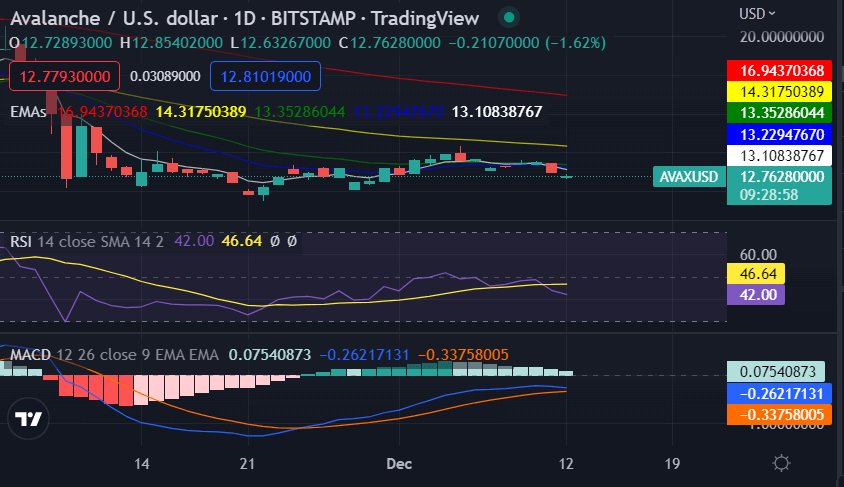Image resolution: width=844 pixels, height=487 pixels.
Task: Click the closing price C12.76280000 value
Action: (x=390, y=43)
